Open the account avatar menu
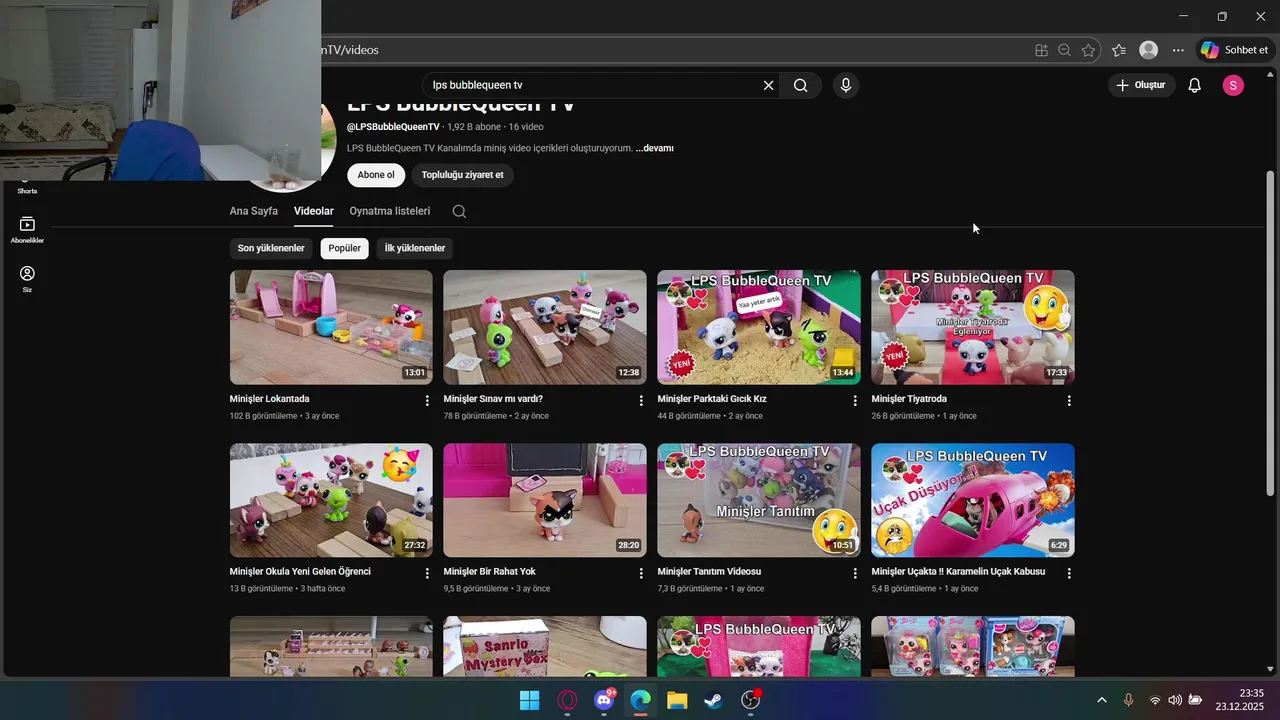 1233,86
